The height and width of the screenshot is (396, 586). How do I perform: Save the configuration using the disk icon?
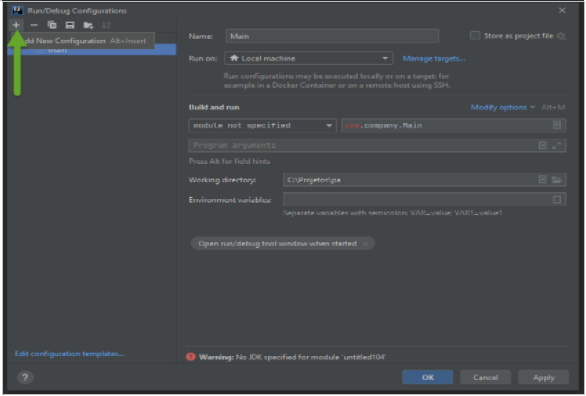[70, 25]
